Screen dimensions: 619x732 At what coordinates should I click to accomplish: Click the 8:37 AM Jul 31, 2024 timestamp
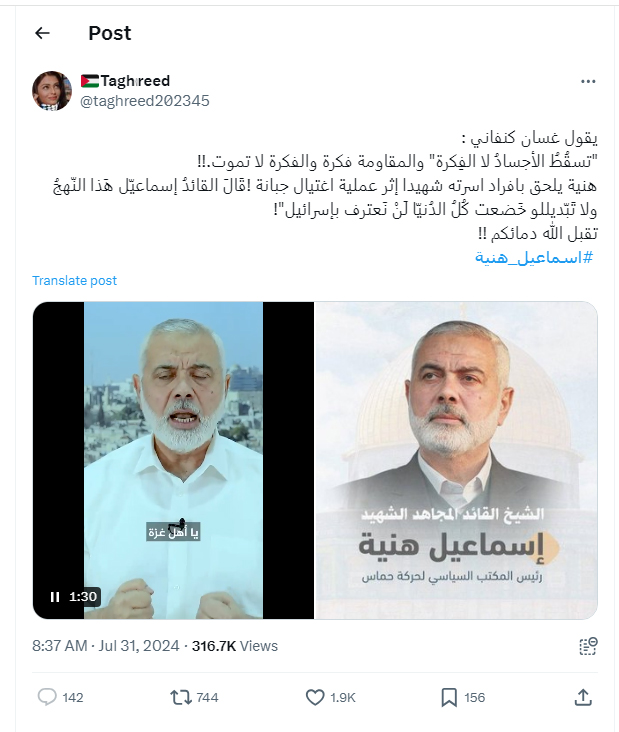click(106, 646)
